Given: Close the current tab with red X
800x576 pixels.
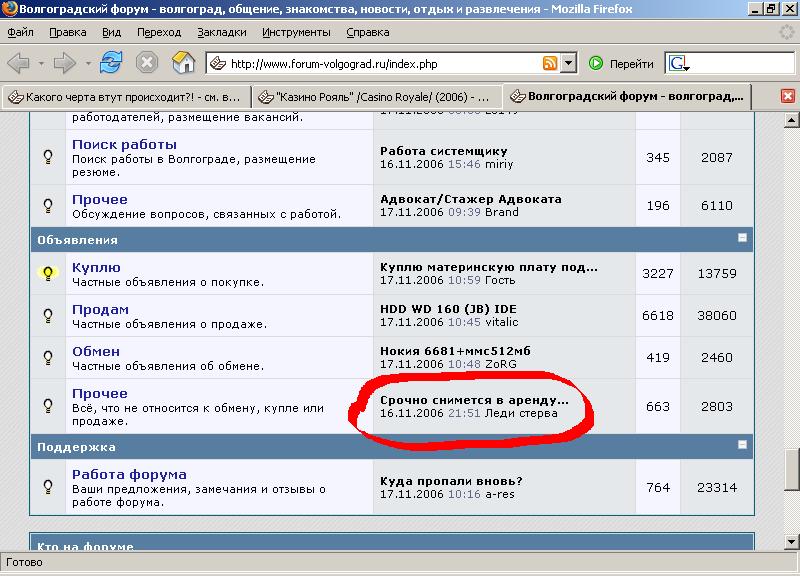Looking at the screenshot, I should pyautogui.click(x=788, y=97).
